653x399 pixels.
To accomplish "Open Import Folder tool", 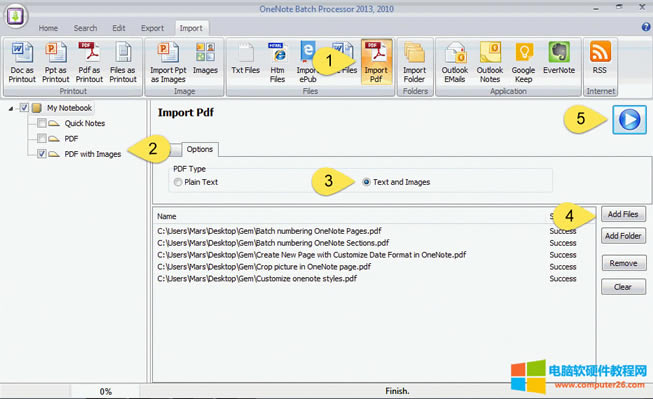I will (x=414, y=62).
